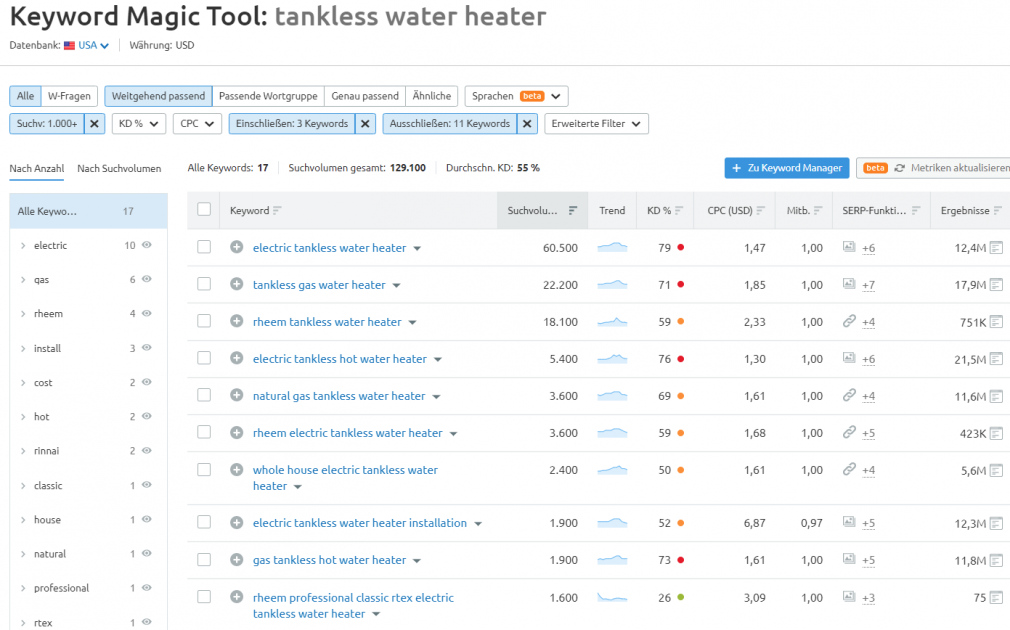This screenshot has height=630, width=1010.
Task: Check 'electric tankless water heater' row checkbox
Action: [204, 247]
